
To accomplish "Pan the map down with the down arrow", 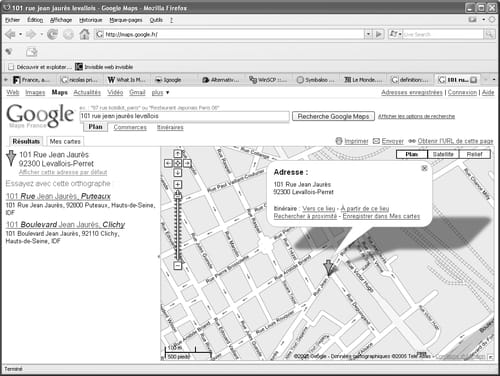I will 178,173.
